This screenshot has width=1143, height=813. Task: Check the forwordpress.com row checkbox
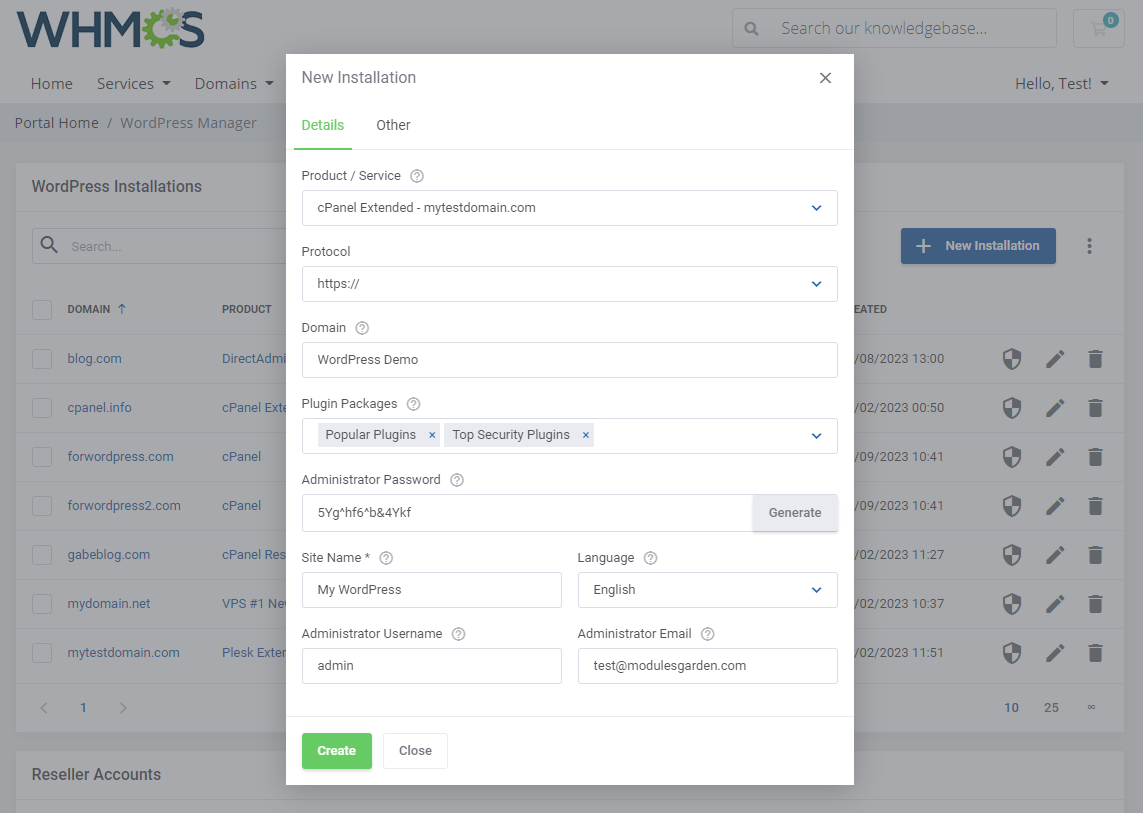click(42, 456)
